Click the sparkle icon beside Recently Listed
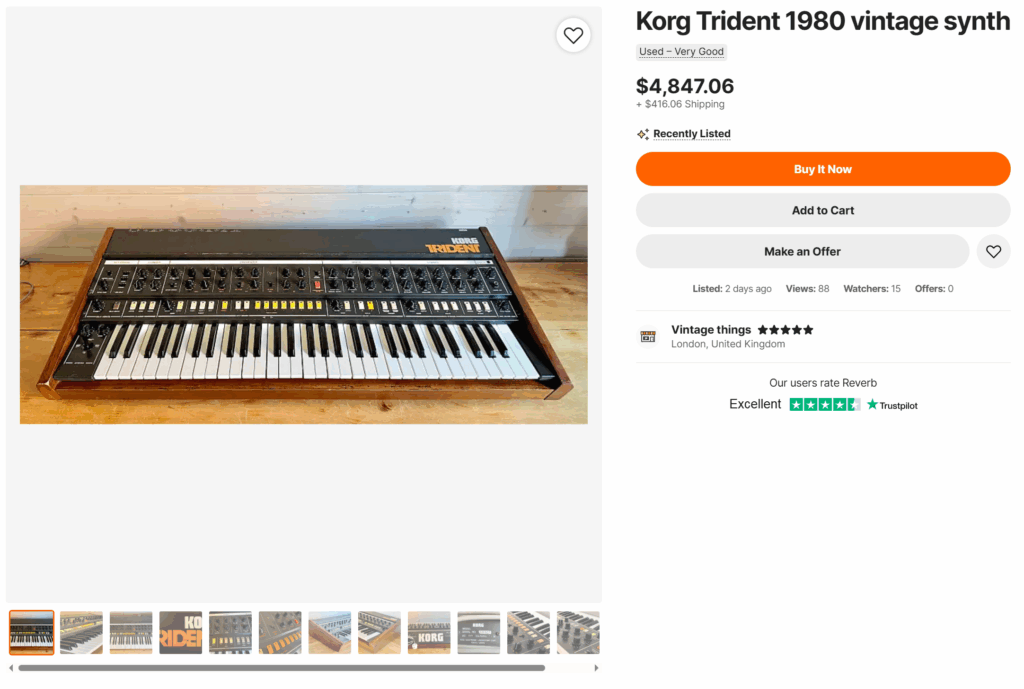 coord(643,134)
